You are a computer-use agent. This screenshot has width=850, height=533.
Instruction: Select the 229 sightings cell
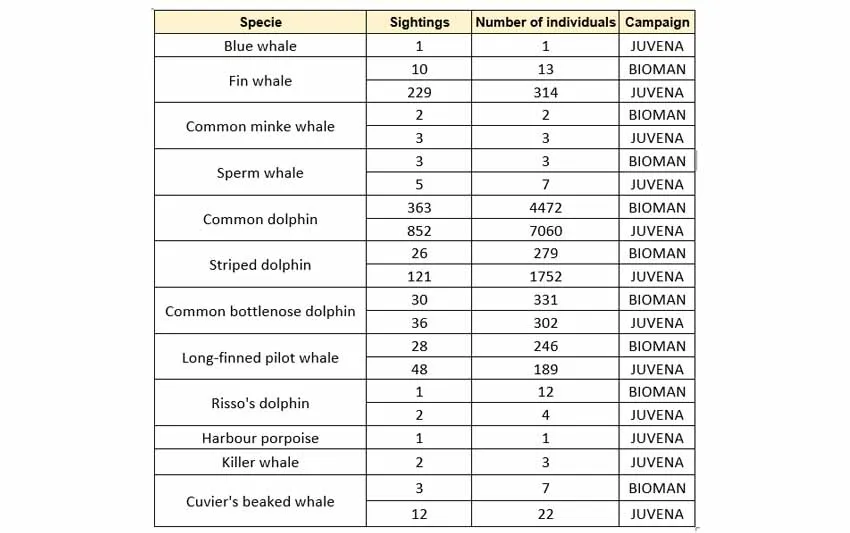coord(419,92)
